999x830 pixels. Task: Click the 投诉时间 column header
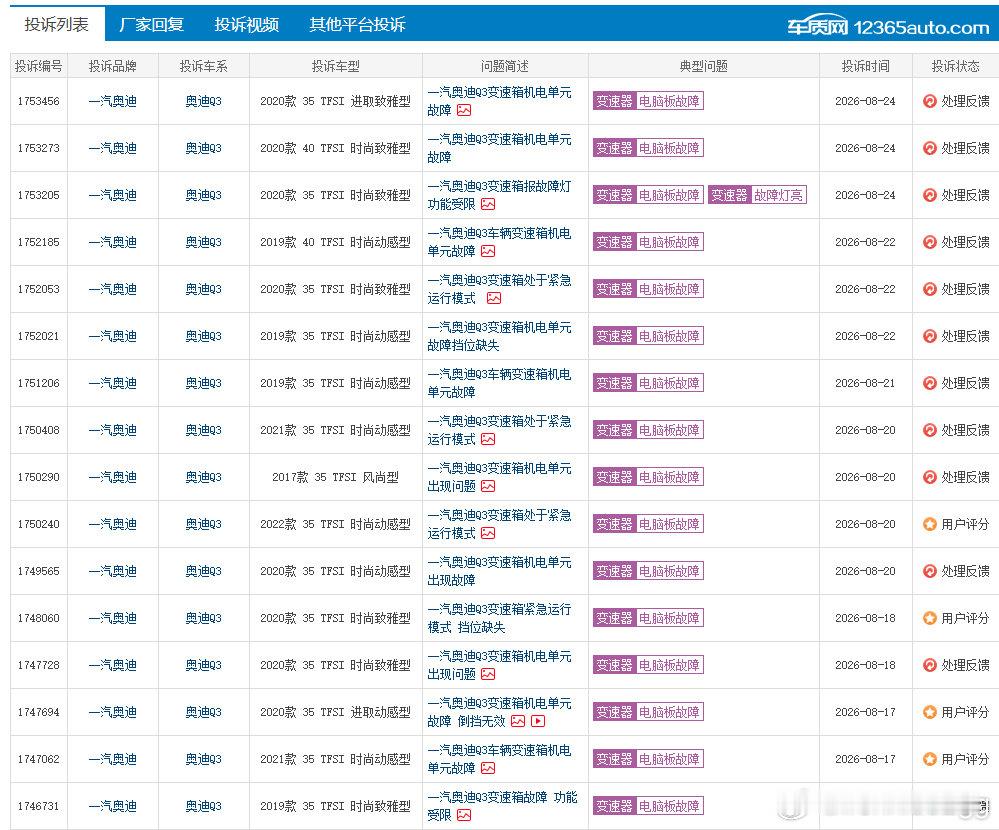(865, 66)
